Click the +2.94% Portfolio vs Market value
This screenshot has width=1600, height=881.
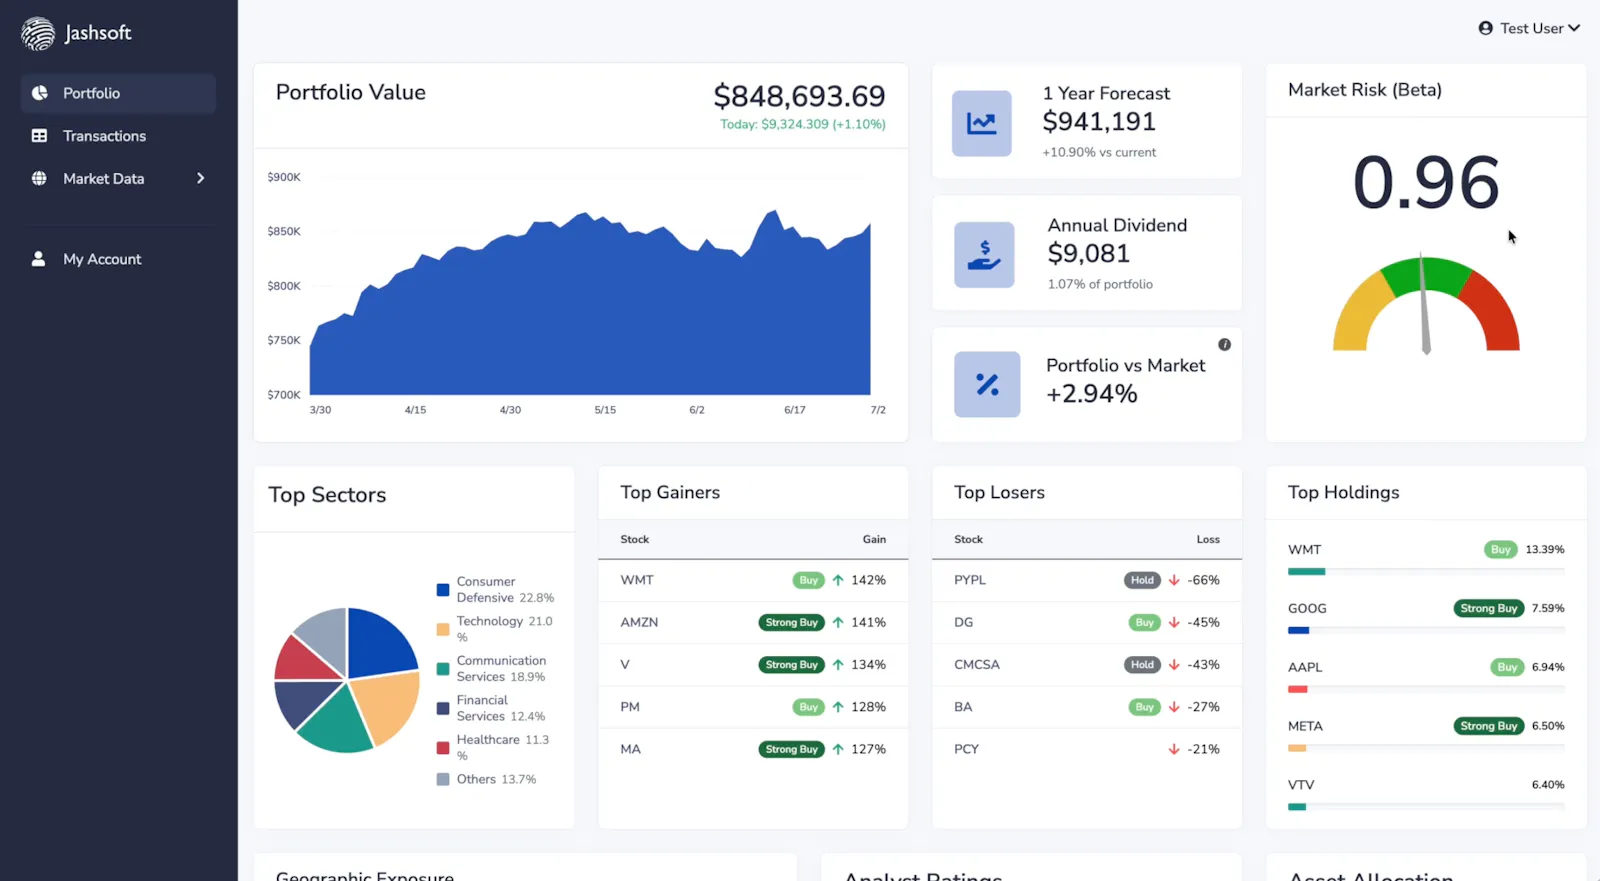click(1092, 394)
